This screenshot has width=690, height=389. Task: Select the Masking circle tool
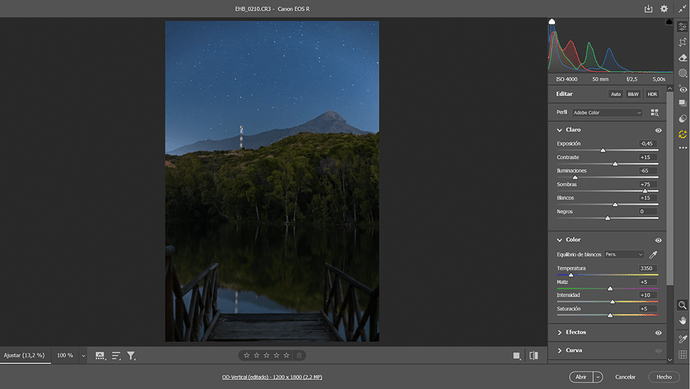coord(683,73)
